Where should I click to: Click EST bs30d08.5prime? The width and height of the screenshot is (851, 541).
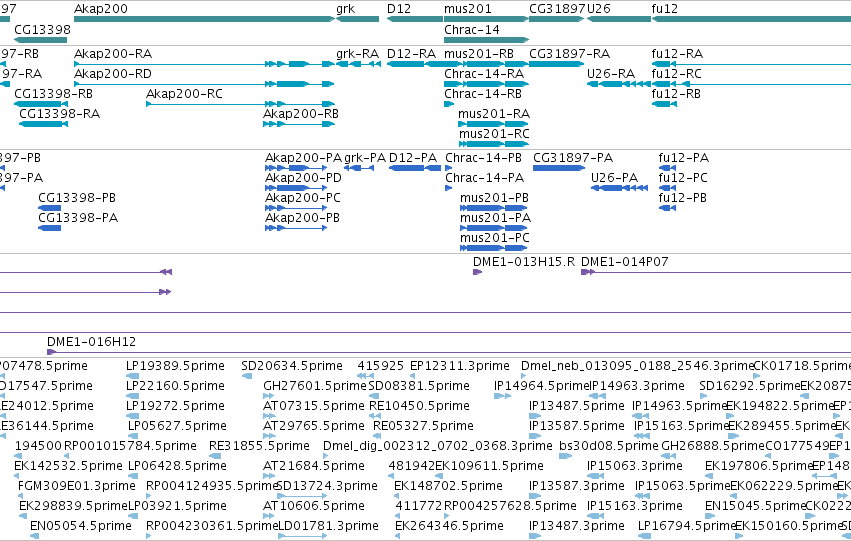(x=565, y=456)
